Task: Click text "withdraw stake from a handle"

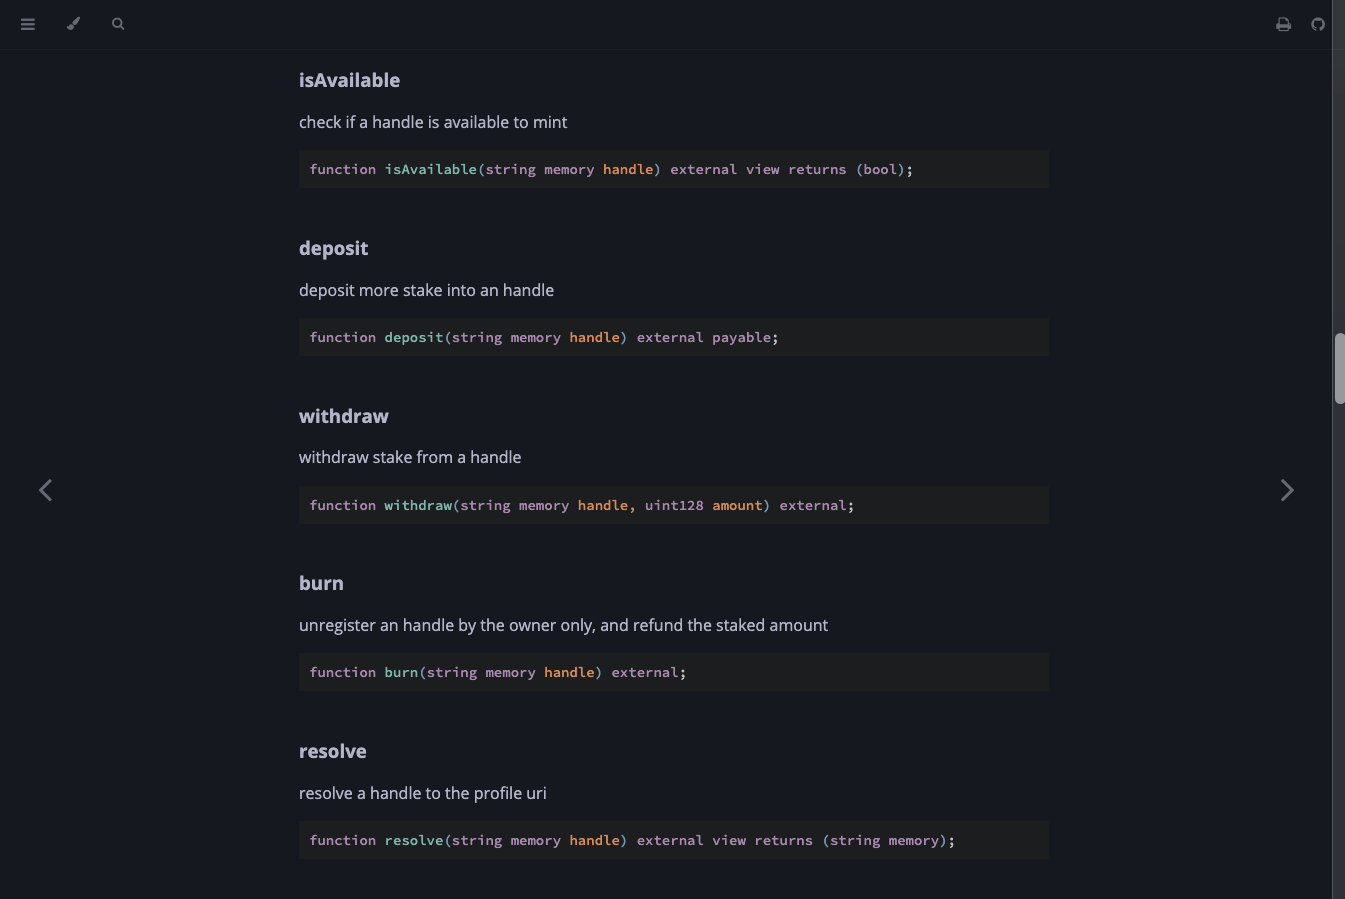Action: [410, 457]
